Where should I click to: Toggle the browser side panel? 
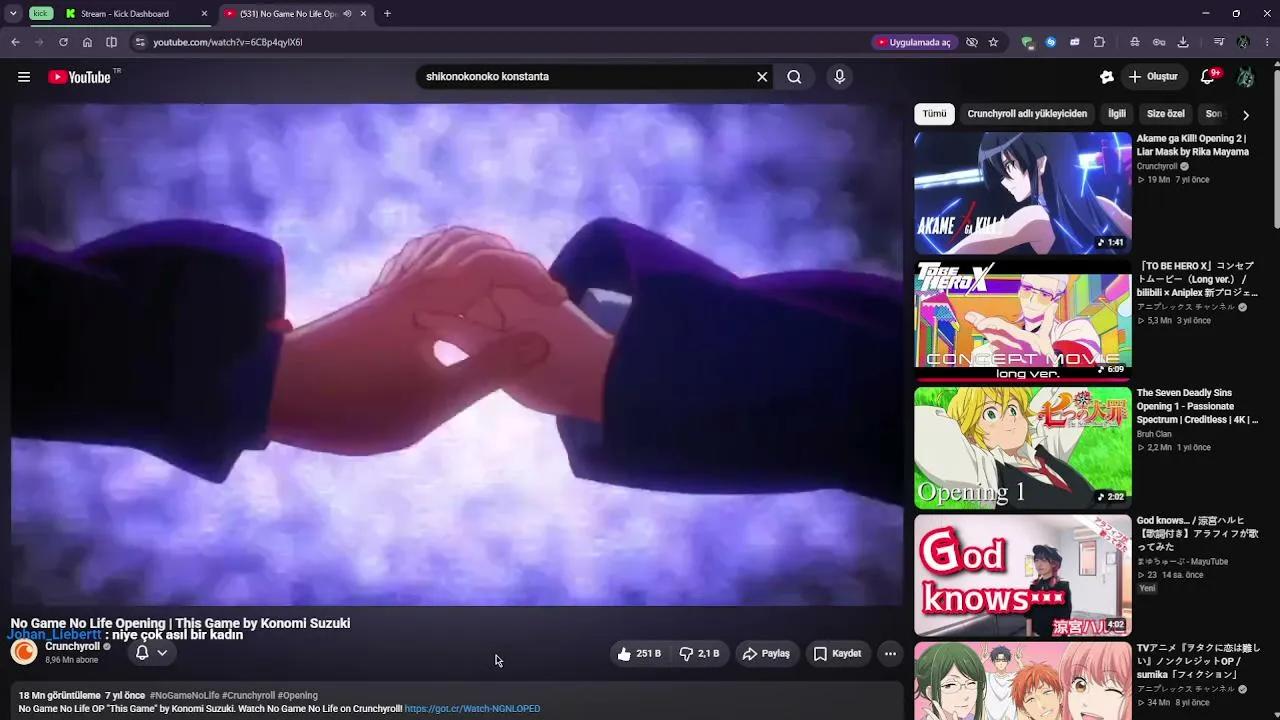111,42
